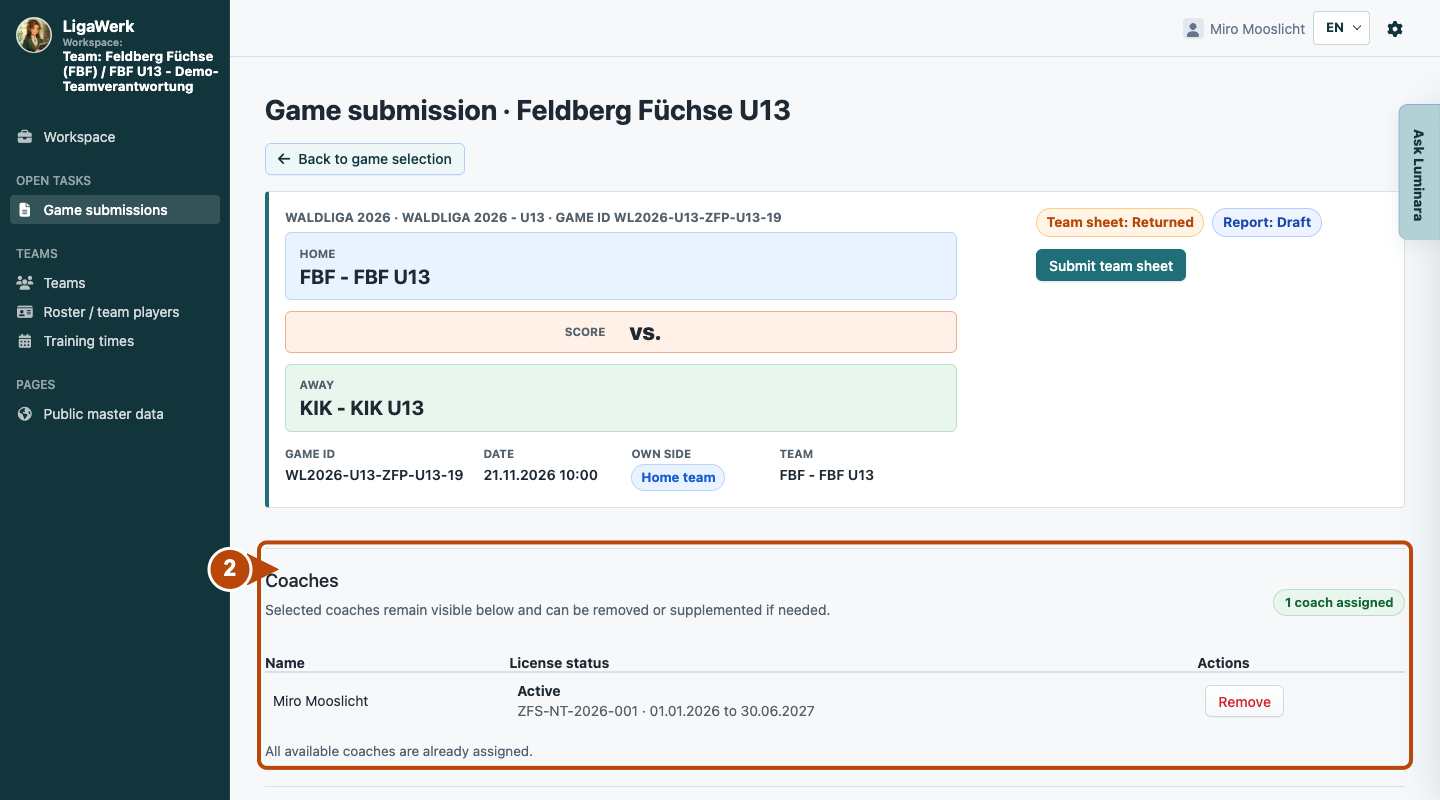Image resolution: width=1440 pixels, height=800 pixels.
Task: Open Public master data page
Action: (x=115, y=414)
